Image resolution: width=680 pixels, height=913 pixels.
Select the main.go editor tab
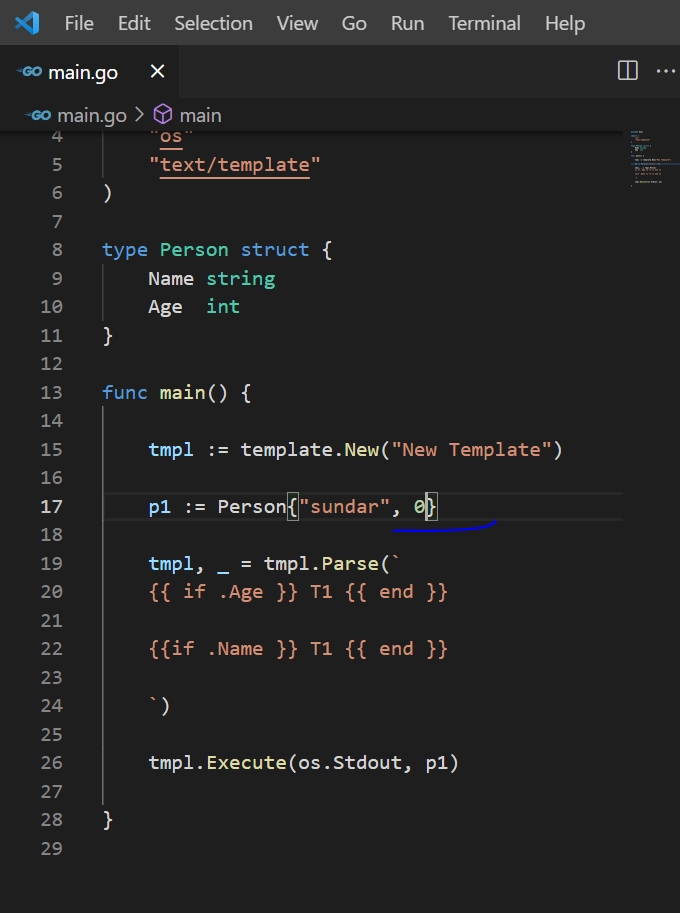[x=89, y=72]
